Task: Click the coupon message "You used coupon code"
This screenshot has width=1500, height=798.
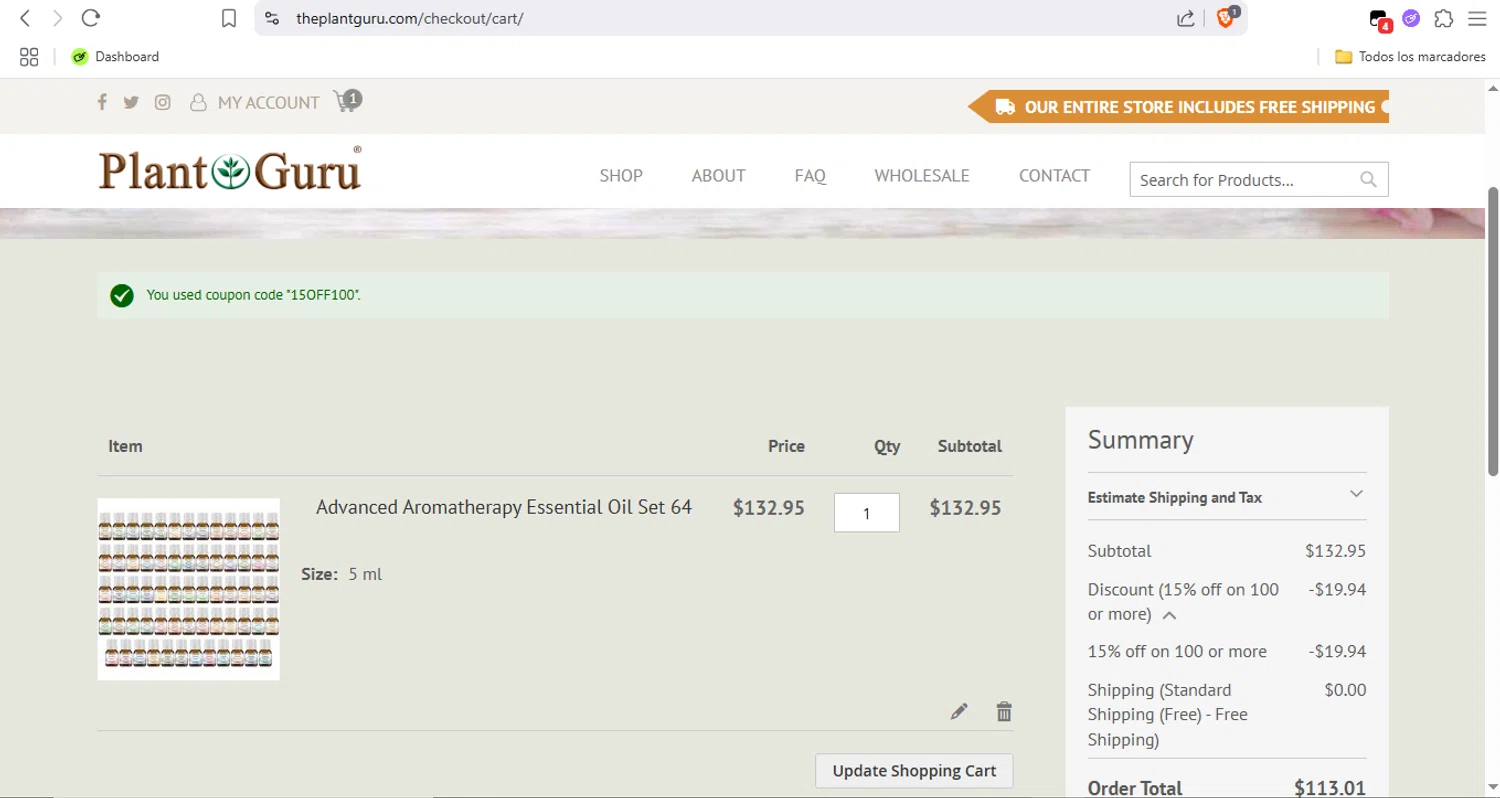Action: click(x=253, y=295)
